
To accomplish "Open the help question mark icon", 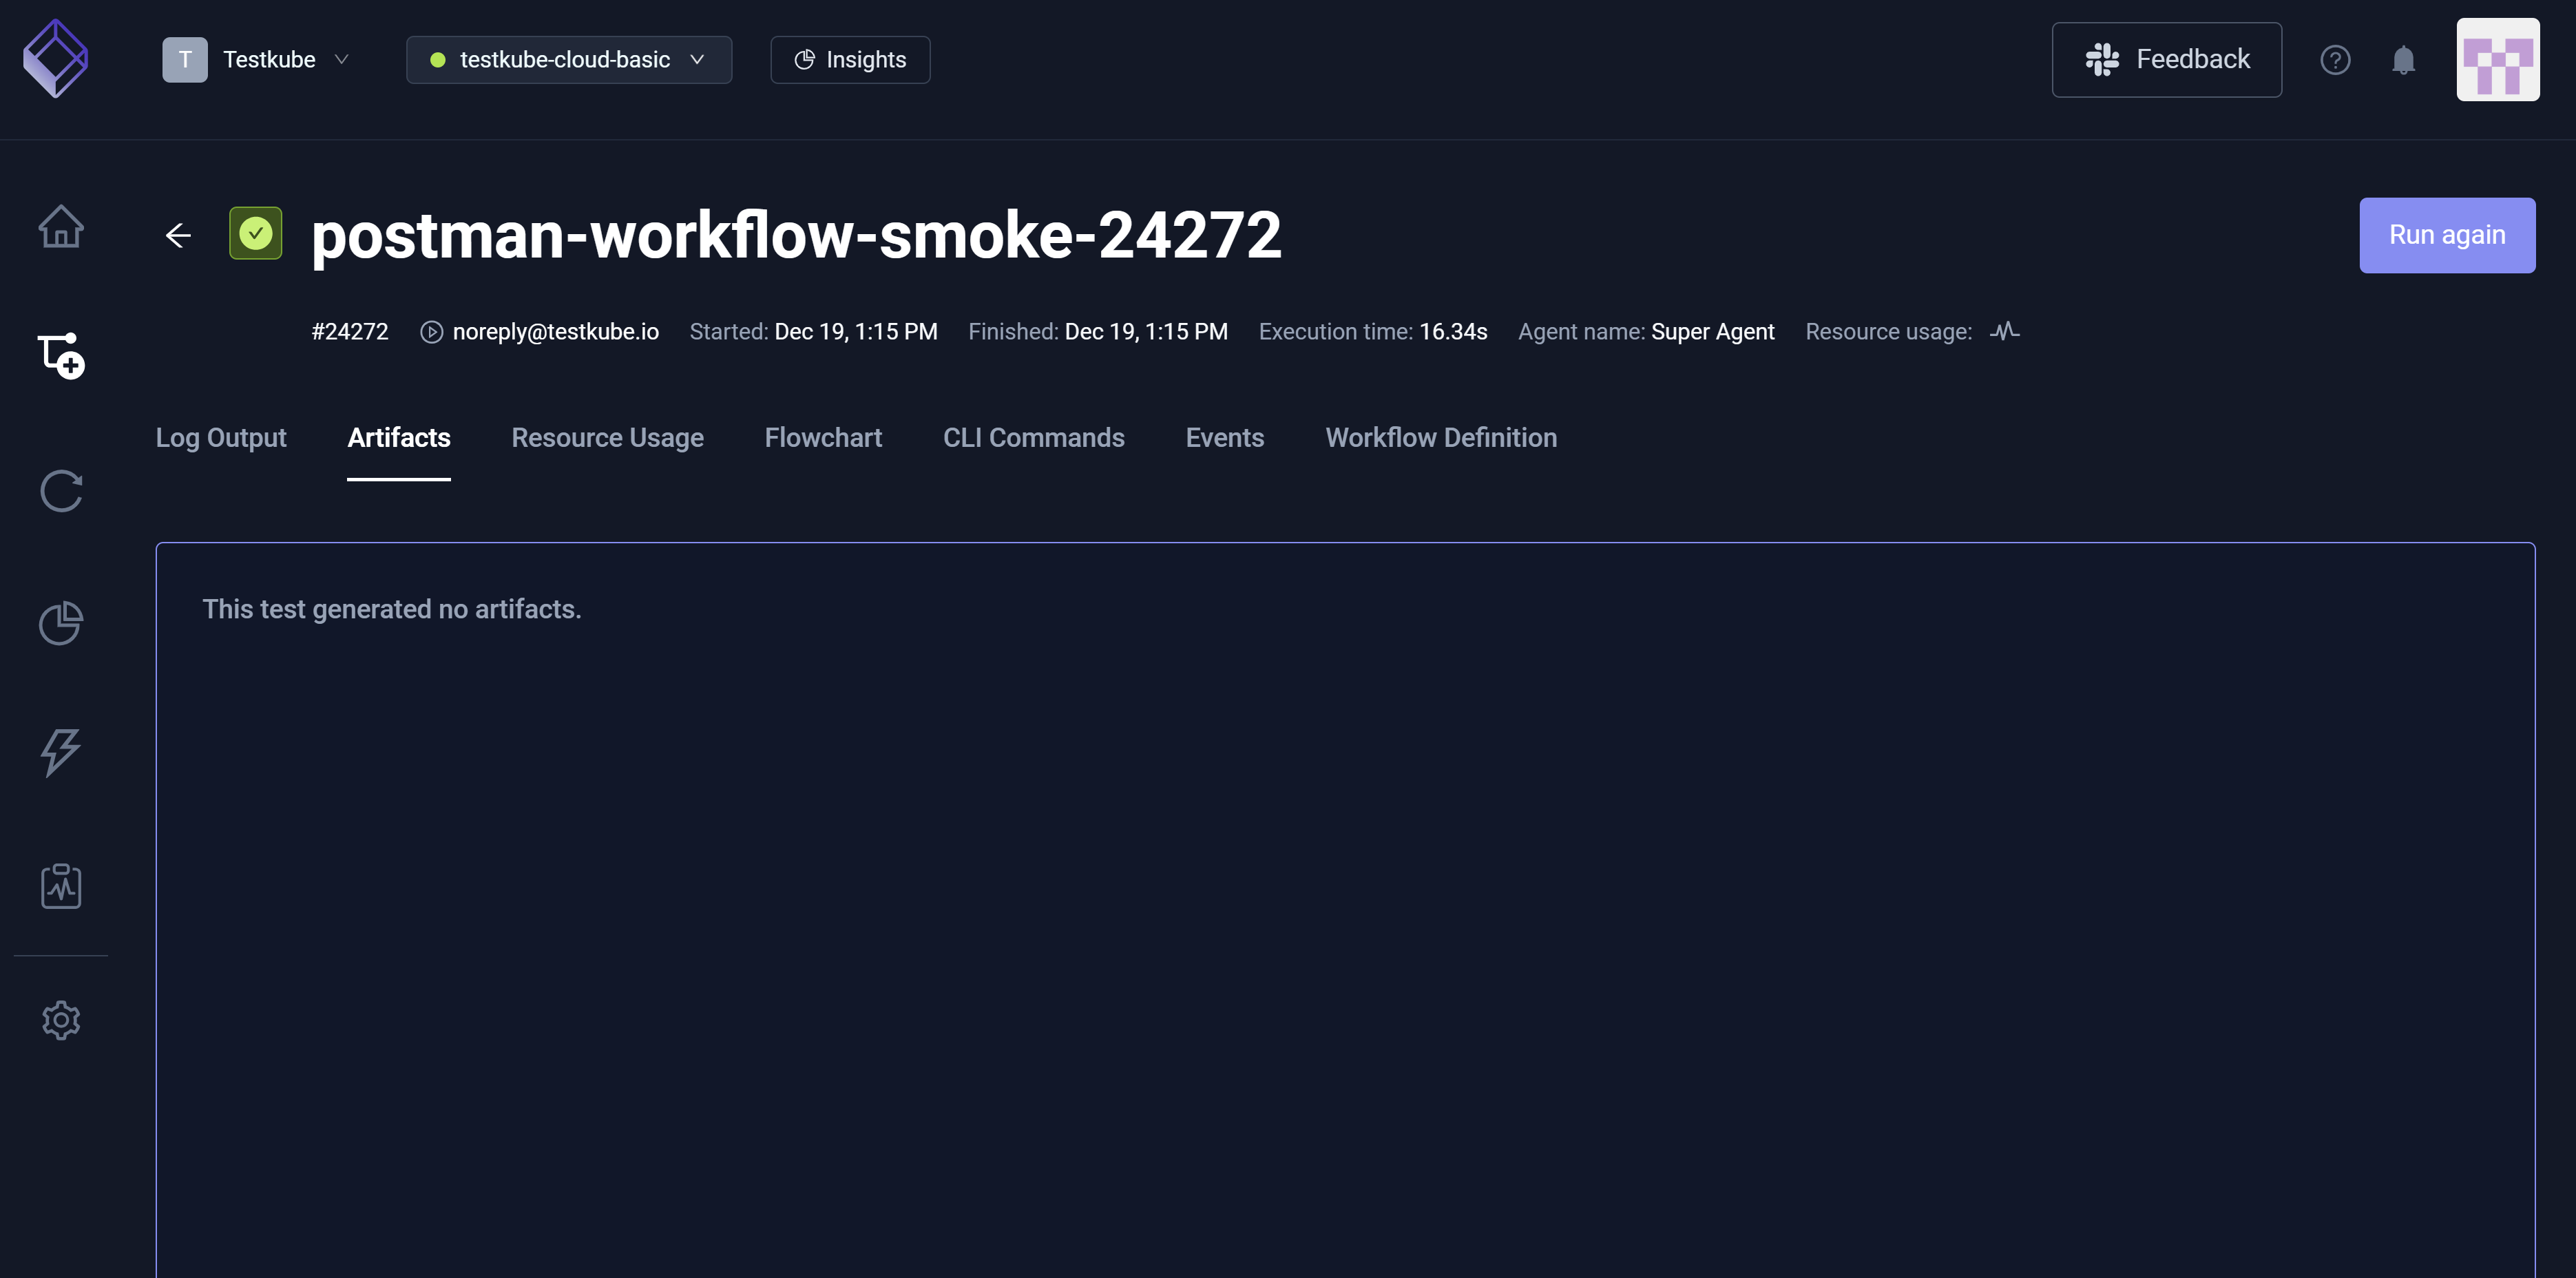I will [x=2334, y=60].
